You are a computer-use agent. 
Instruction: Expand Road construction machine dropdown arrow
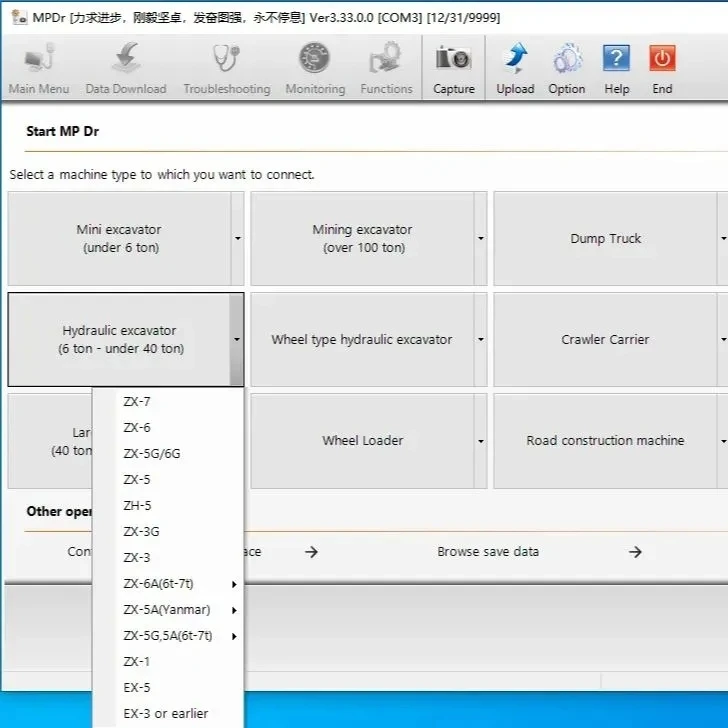(723, 441)
